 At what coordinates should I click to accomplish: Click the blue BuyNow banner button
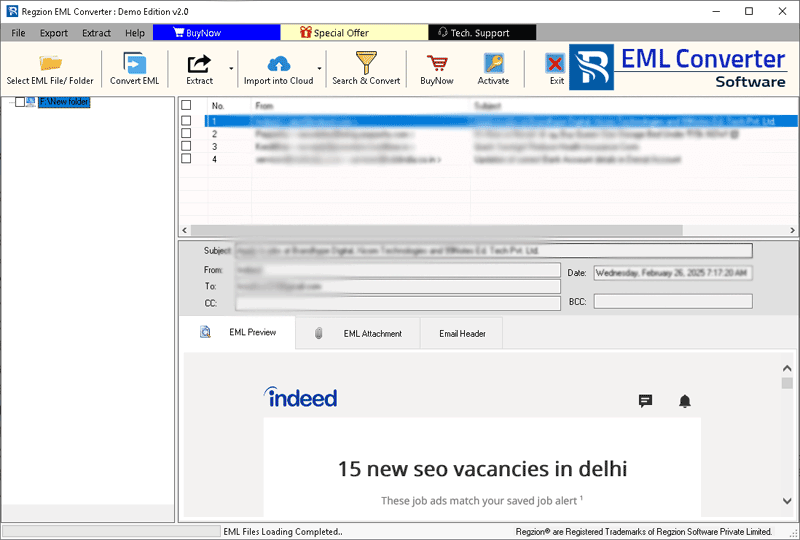[216, 33]
